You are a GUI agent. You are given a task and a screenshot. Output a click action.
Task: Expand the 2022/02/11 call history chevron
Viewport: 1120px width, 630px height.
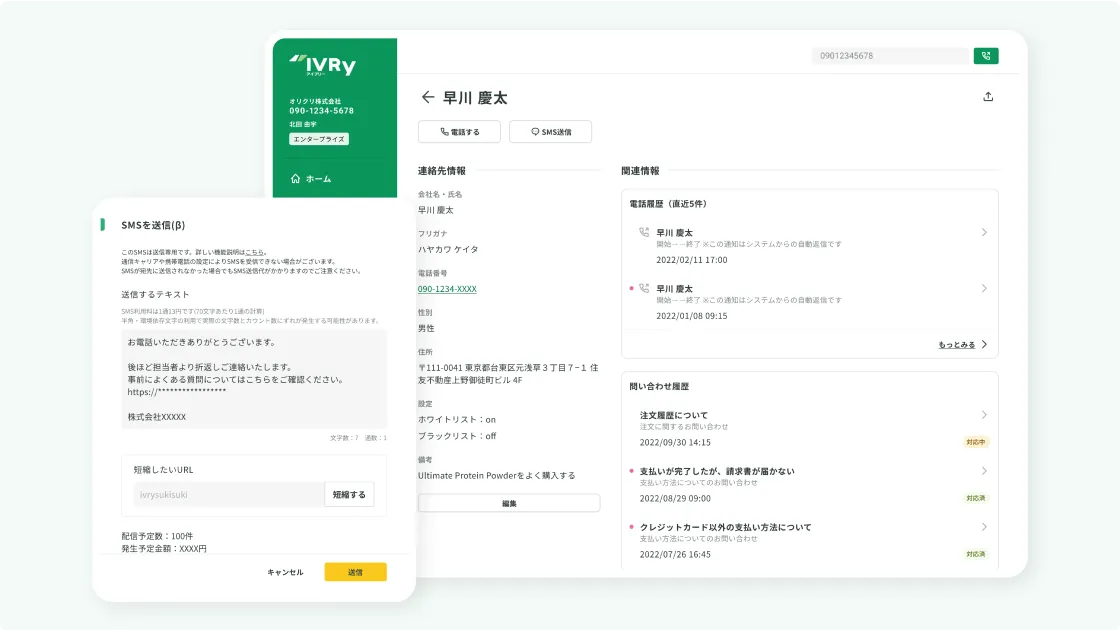984,232
